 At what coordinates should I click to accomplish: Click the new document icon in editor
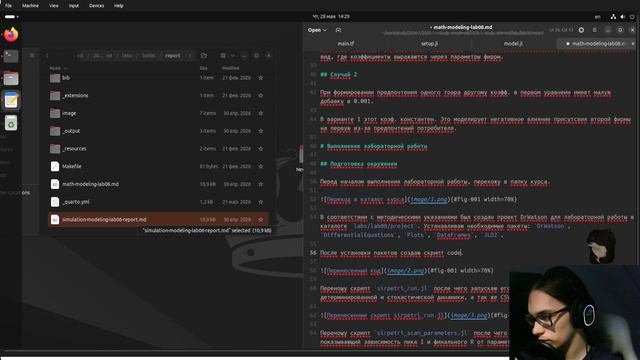(x=338, y=30)
